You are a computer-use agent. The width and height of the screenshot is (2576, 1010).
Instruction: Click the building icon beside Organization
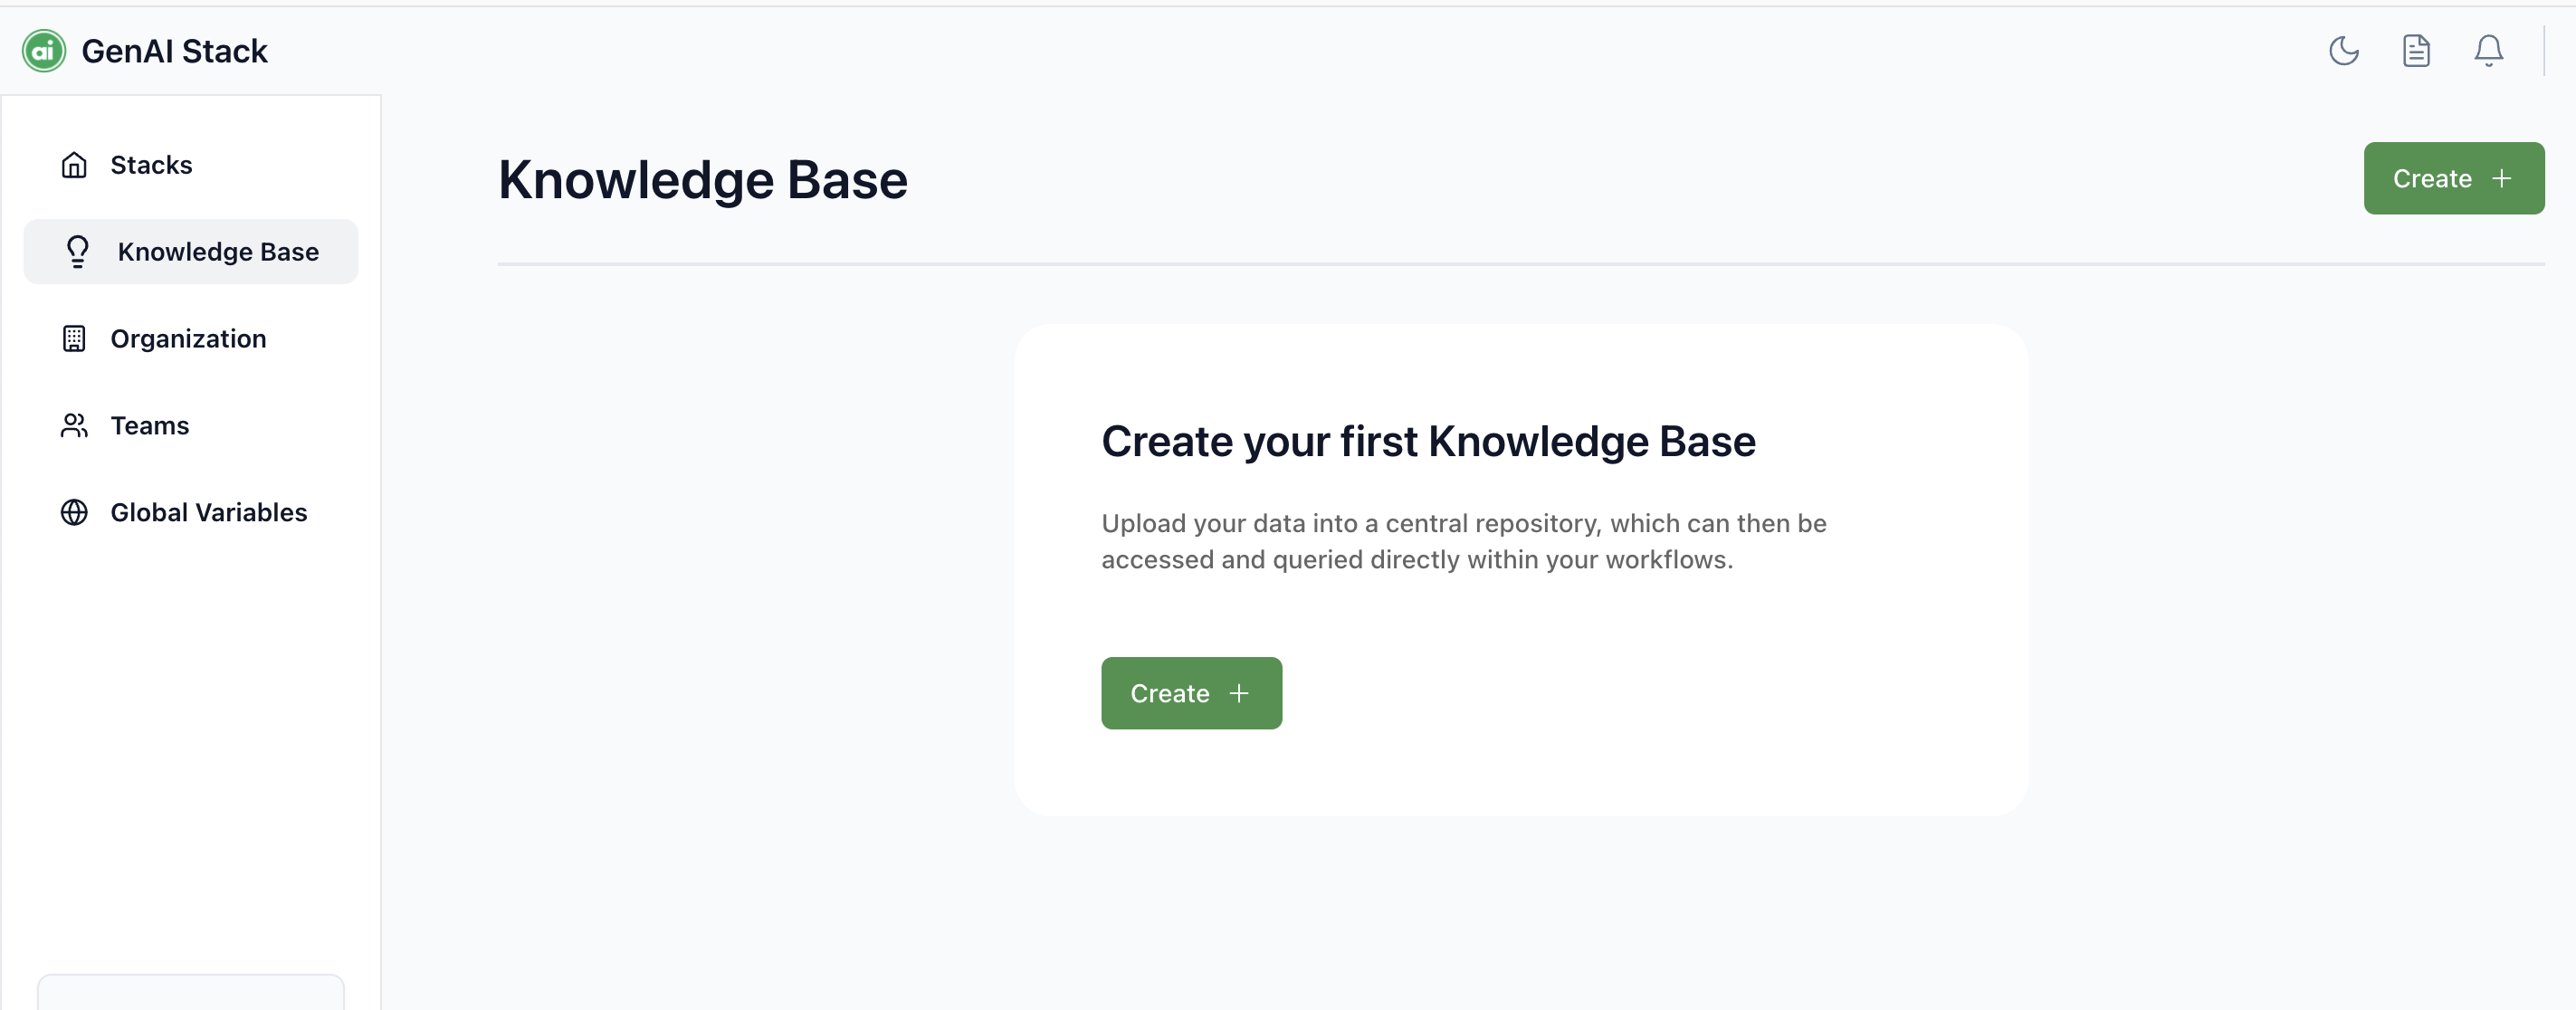(74, 339)
